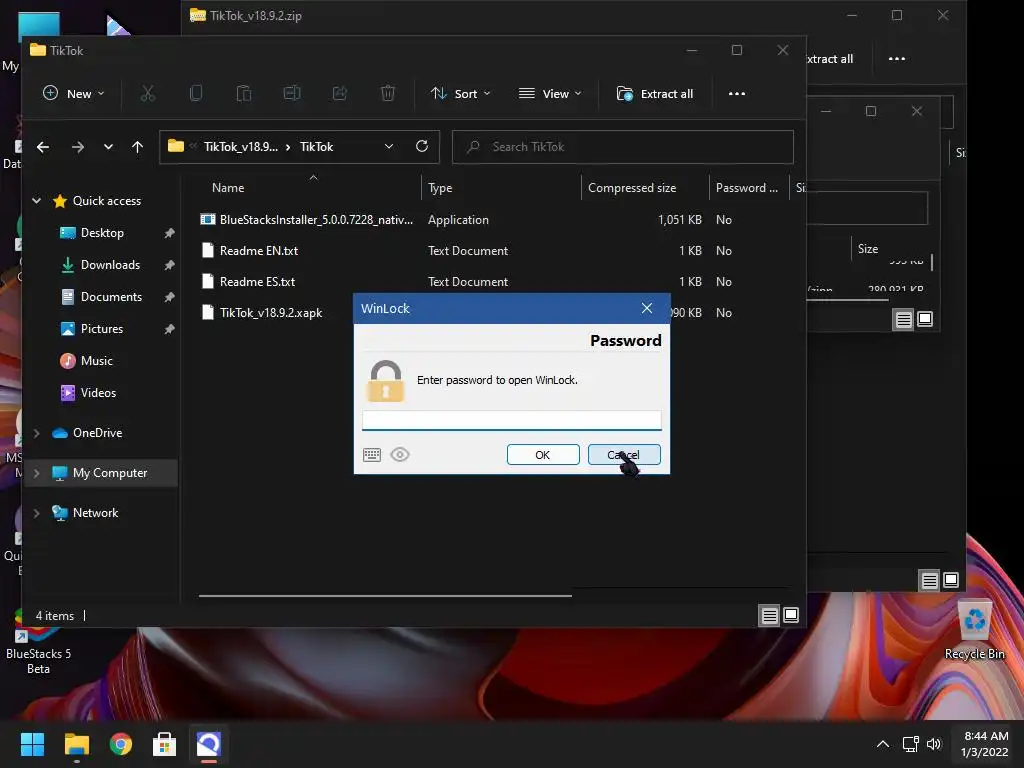This screenshot has width=1024, height=768.
Task: Open the New item dropdown
Action: pos(73,93)
